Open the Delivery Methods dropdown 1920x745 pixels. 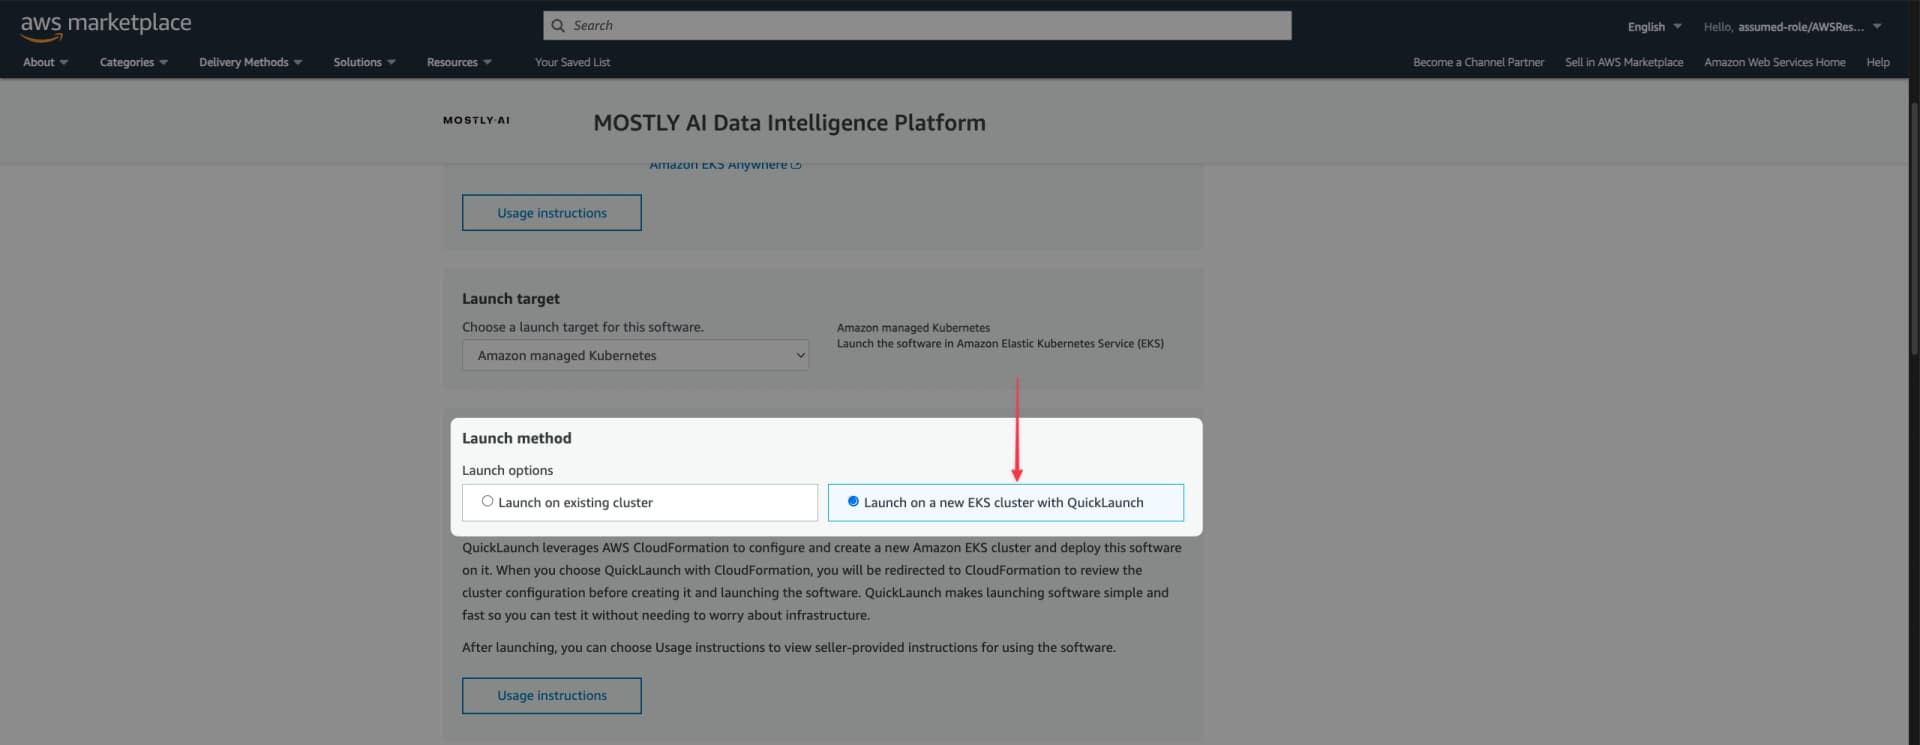250,62
